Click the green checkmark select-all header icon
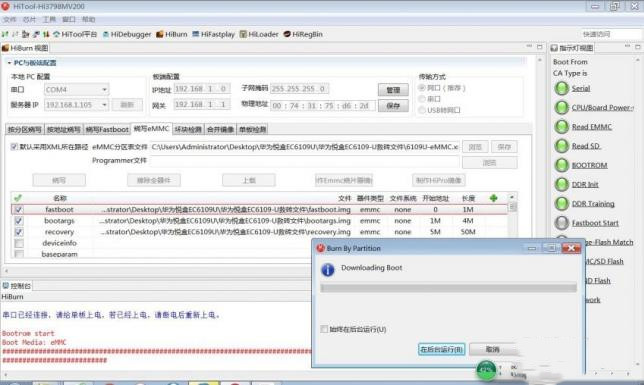This screenshot has height=385, width=644. 18,198
